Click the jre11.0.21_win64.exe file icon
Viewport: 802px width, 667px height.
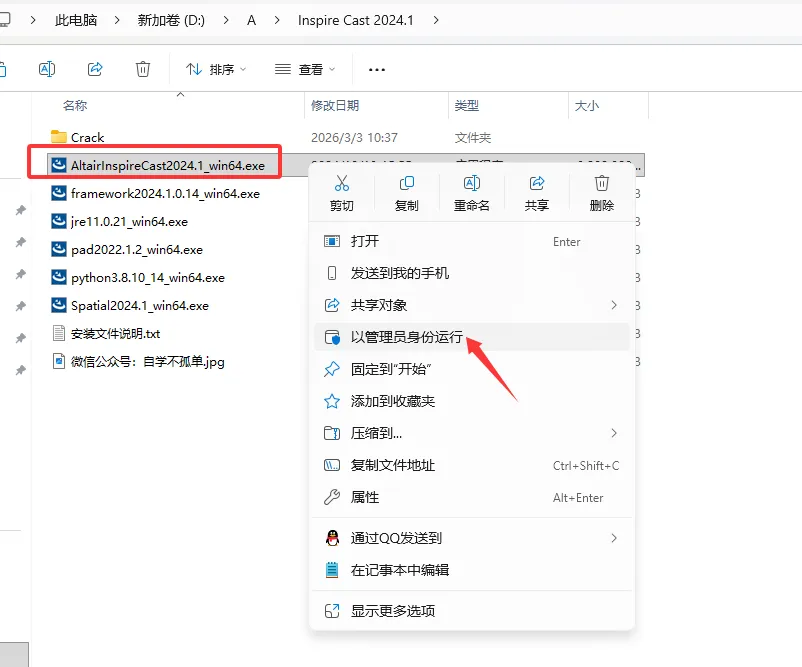click(x=59, y=221)
